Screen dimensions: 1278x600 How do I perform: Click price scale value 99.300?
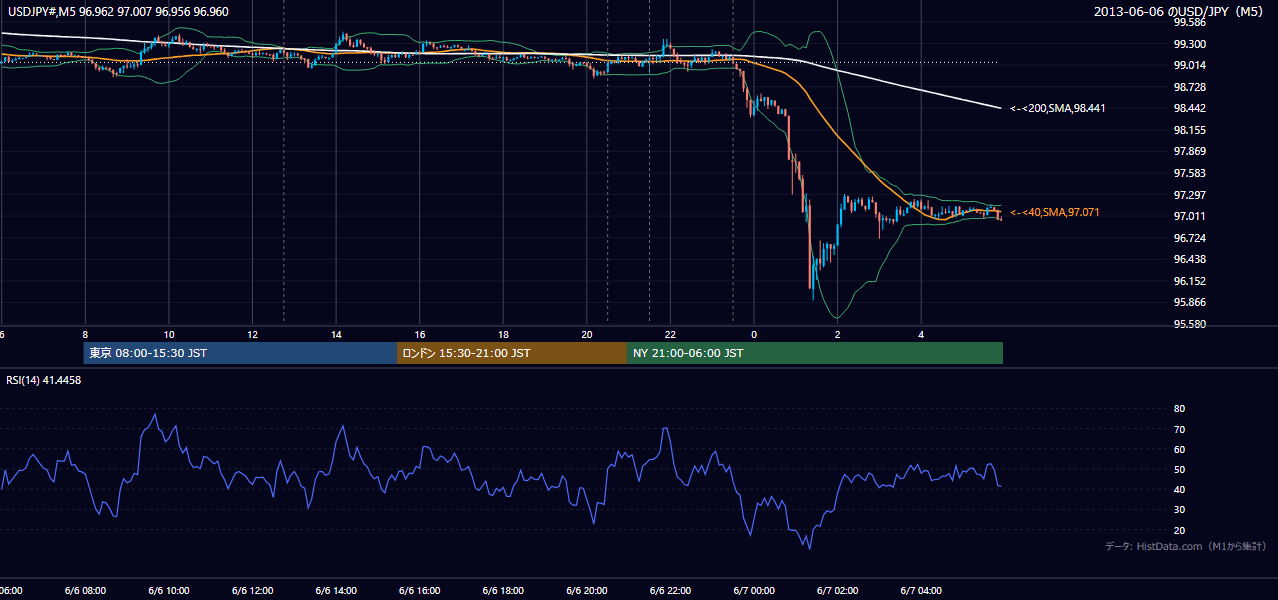click(x=1189, y=44)
